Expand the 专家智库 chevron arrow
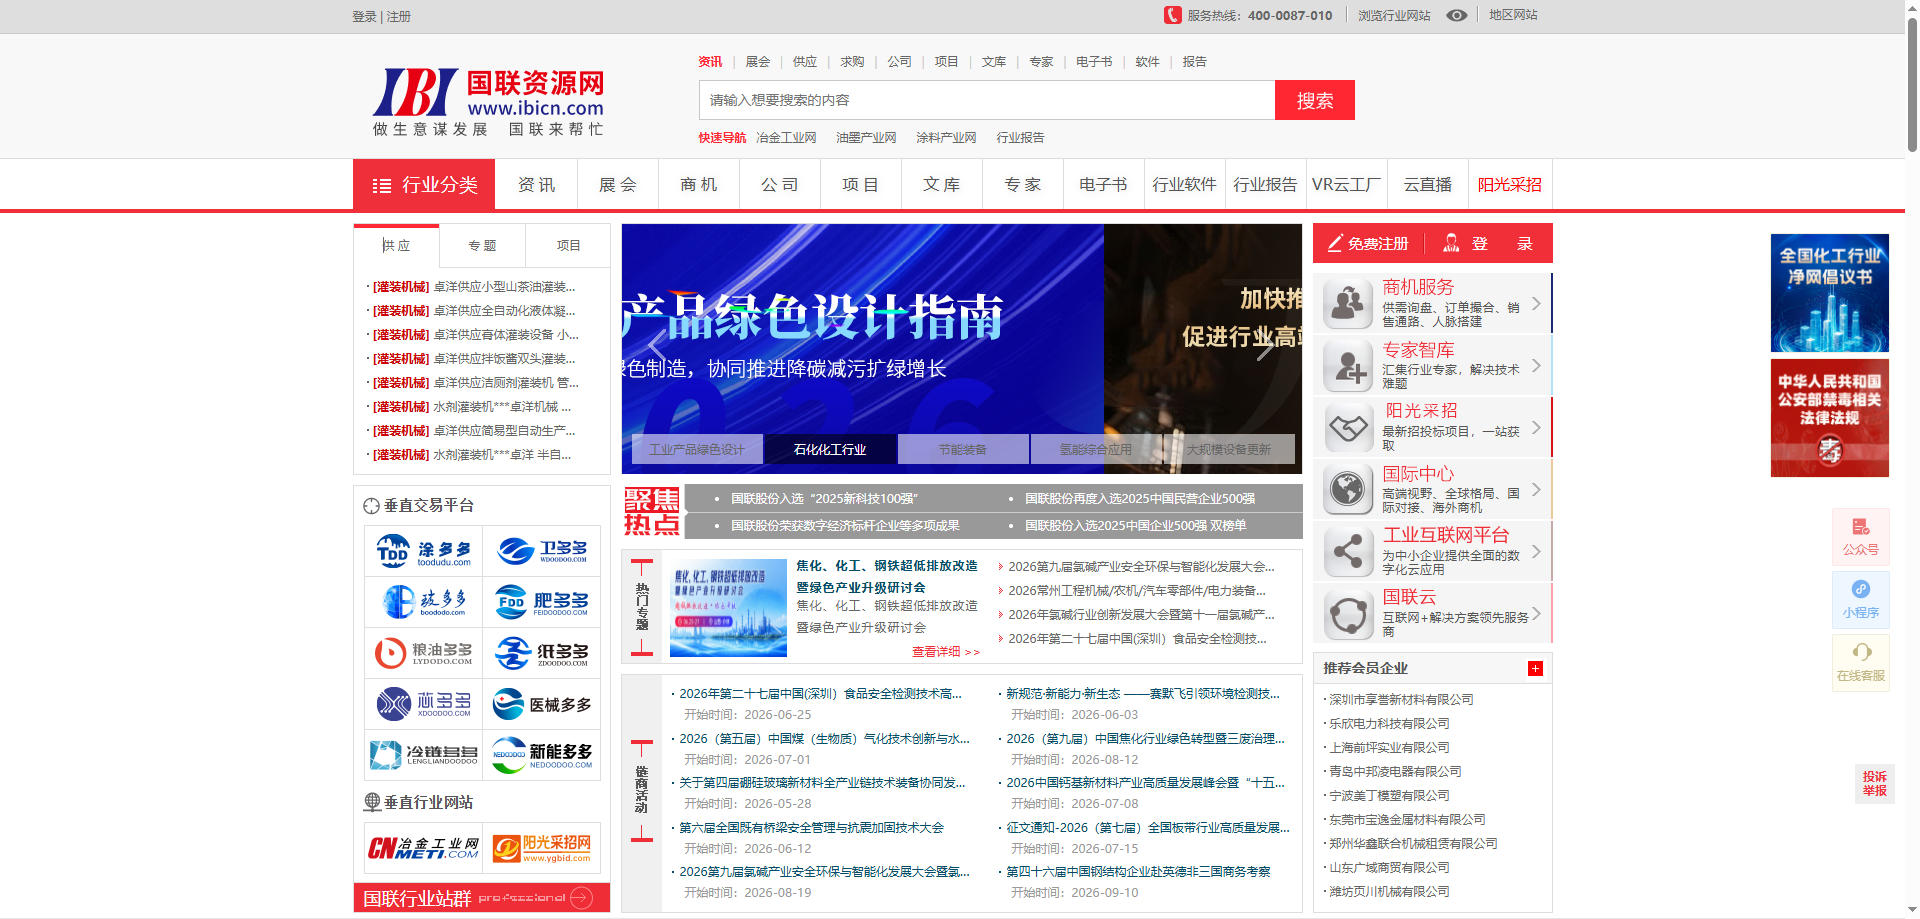The height and width of the screenshot is (919, 1920). (x=1536, y=365)
